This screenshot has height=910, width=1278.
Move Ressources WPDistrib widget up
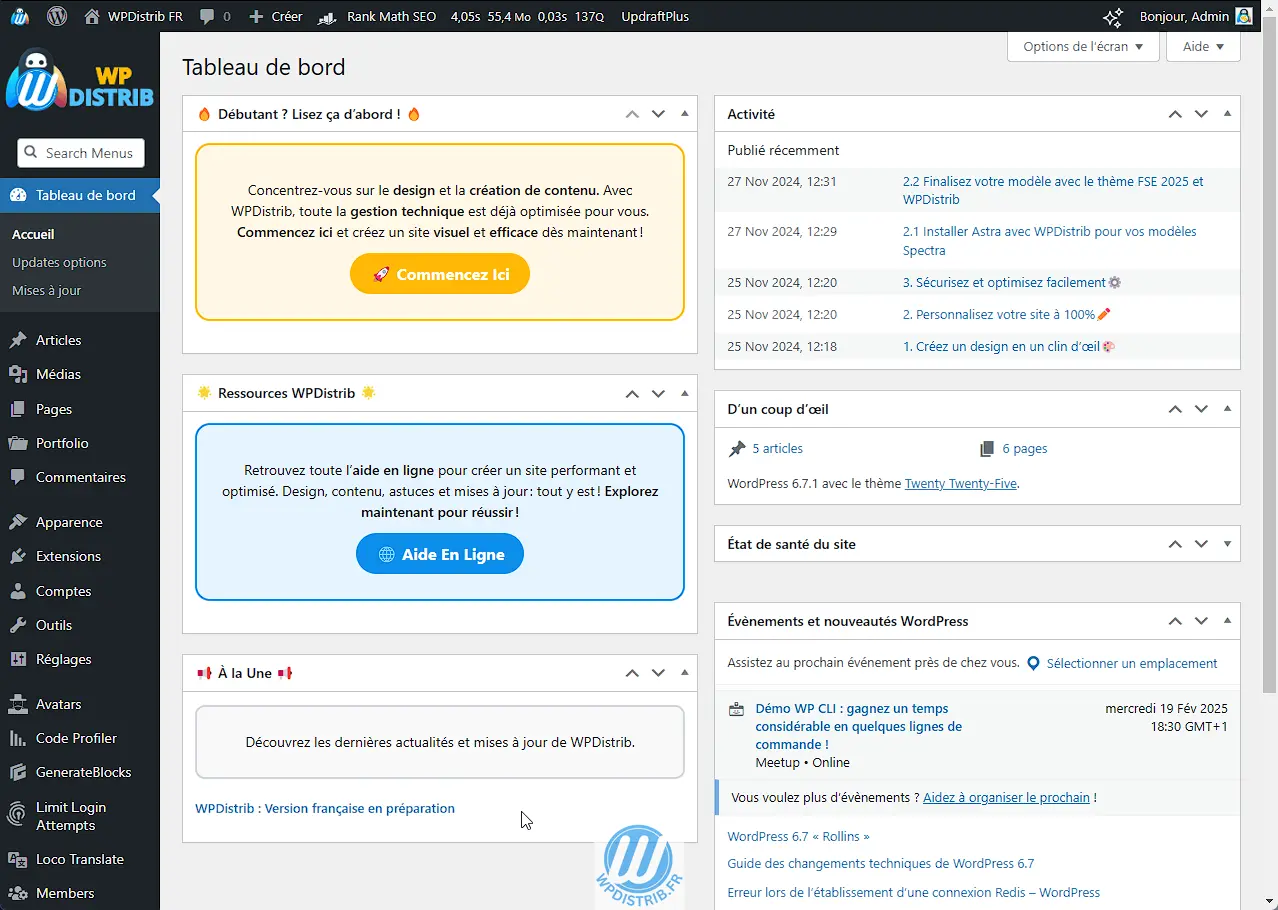point(632,393)
